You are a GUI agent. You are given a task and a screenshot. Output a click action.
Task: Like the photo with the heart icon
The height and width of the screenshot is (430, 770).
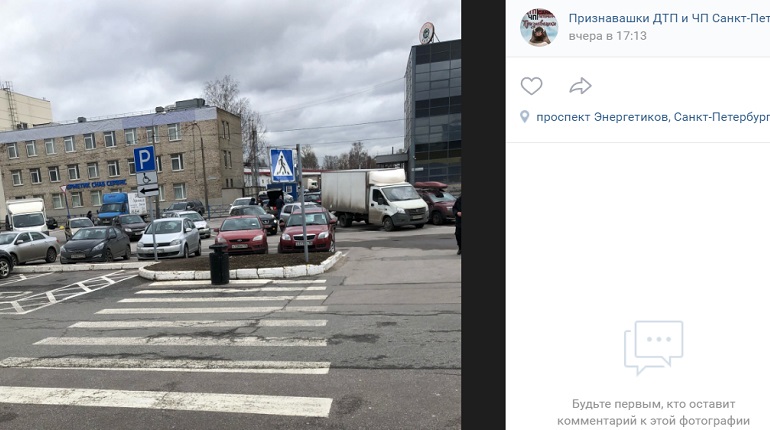pyautogui.click(x=531, y=86)
